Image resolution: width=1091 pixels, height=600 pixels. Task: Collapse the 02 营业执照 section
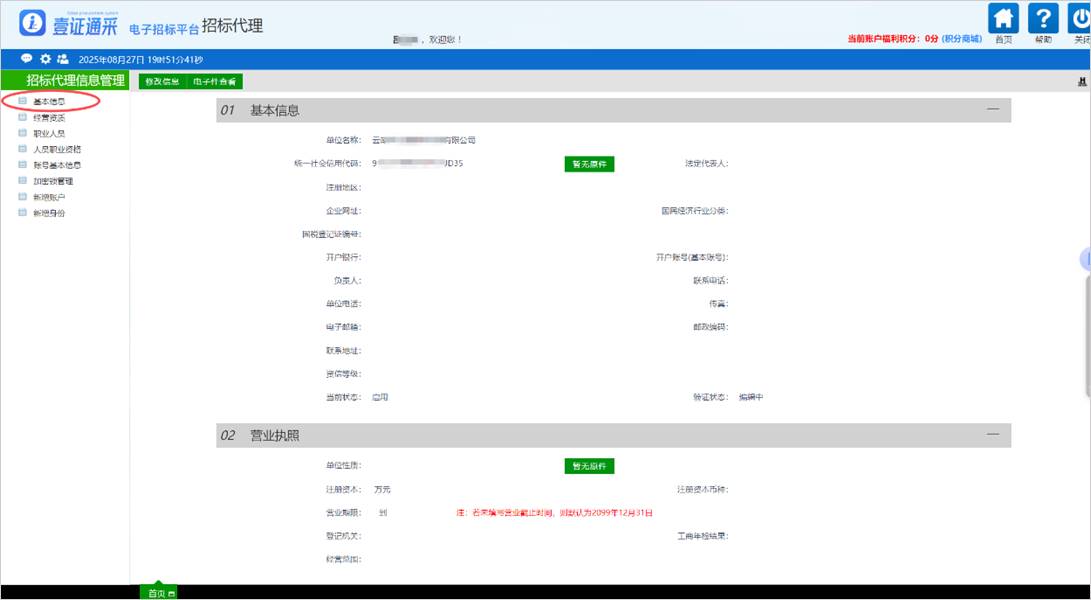[993, 435]
